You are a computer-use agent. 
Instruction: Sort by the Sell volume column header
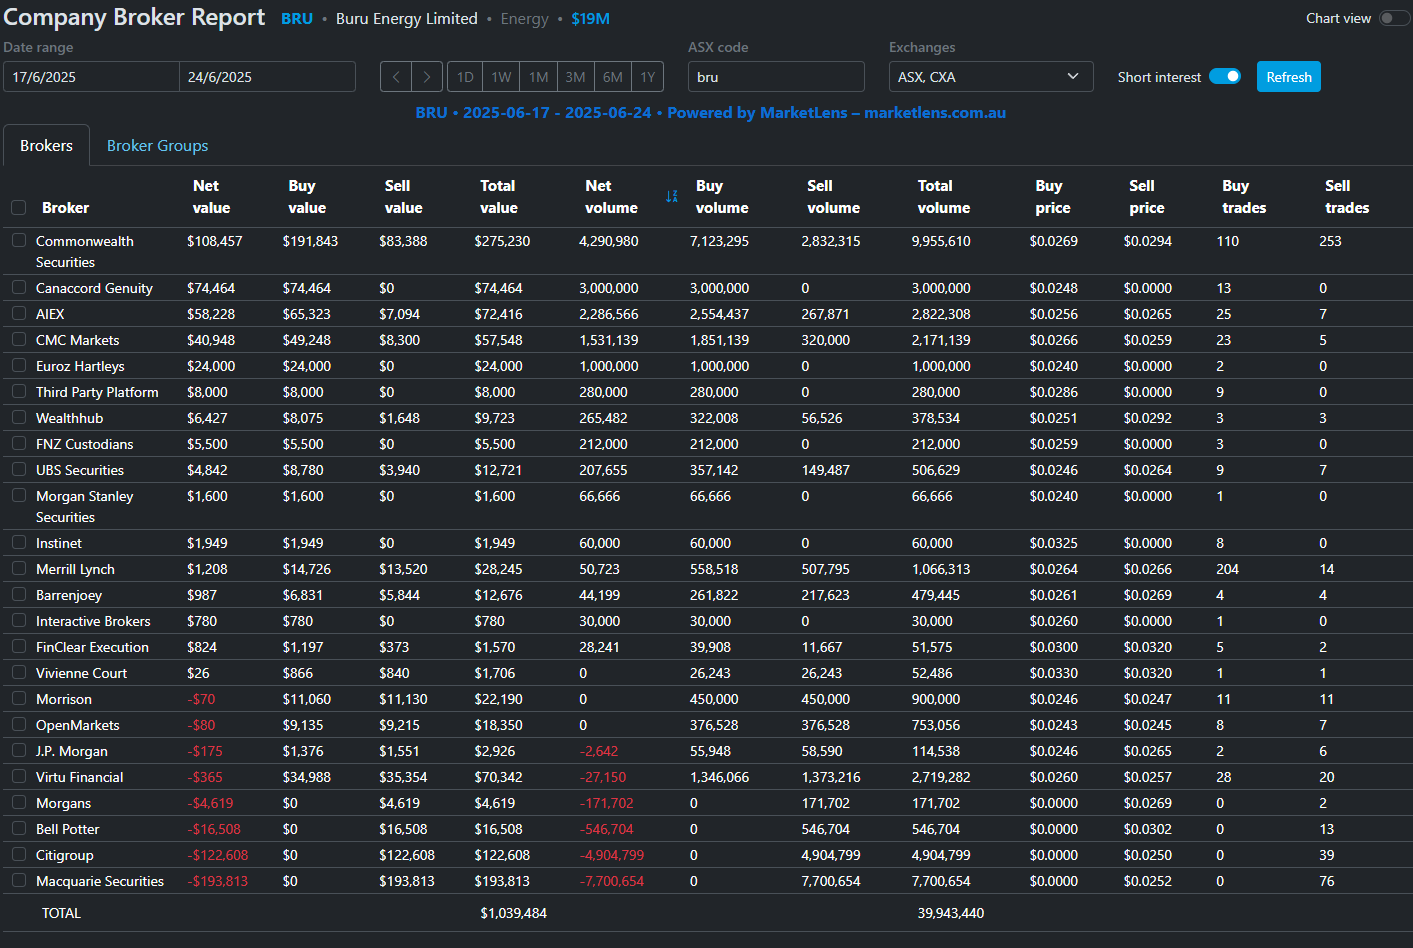833,197
